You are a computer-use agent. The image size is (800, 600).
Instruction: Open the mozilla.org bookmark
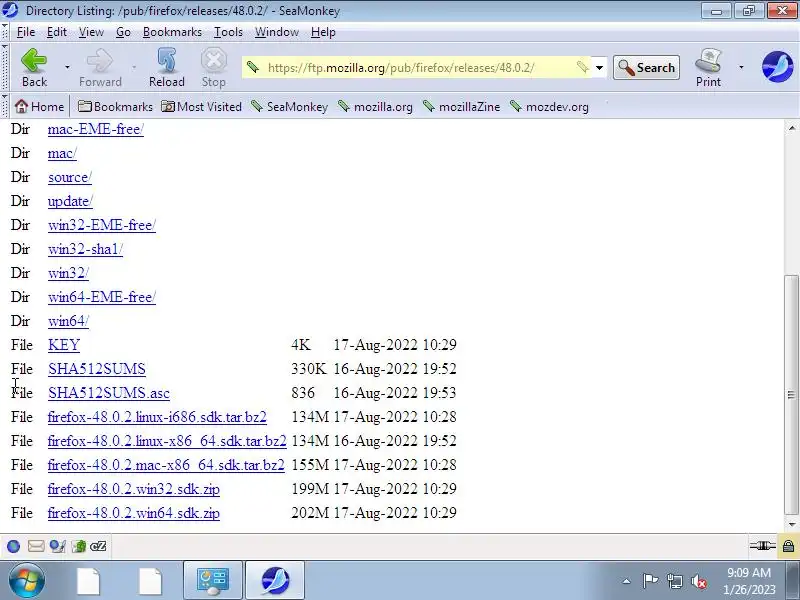pyautogui.click(x=376, y=107)
